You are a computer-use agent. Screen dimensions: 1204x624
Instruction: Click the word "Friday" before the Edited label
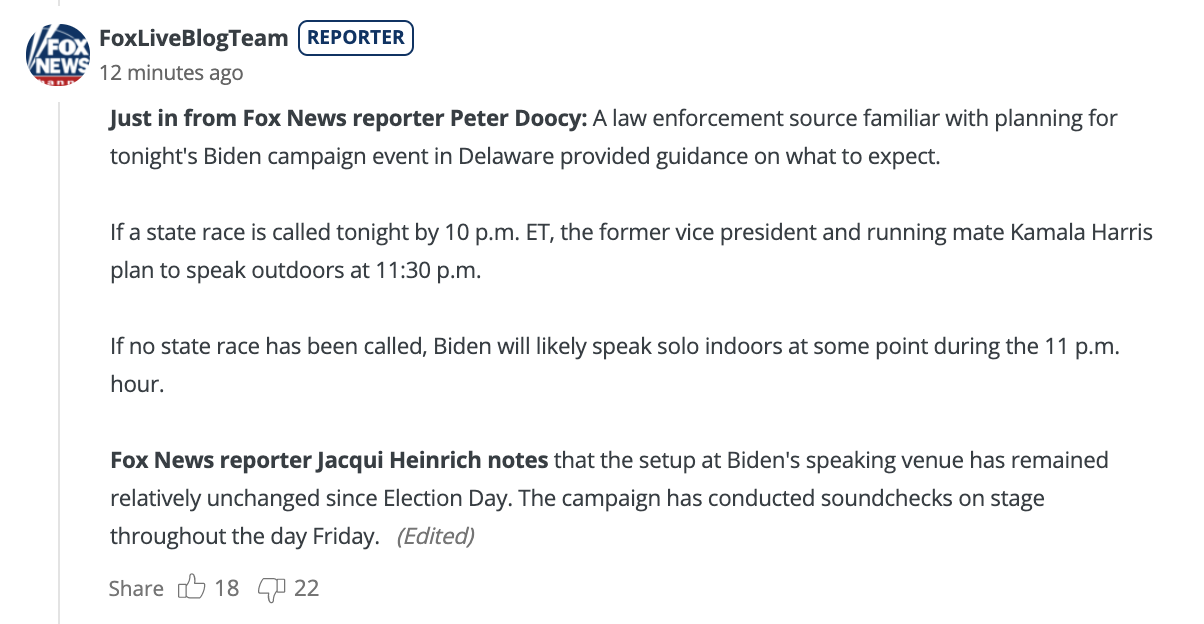[x=344, y=536]
